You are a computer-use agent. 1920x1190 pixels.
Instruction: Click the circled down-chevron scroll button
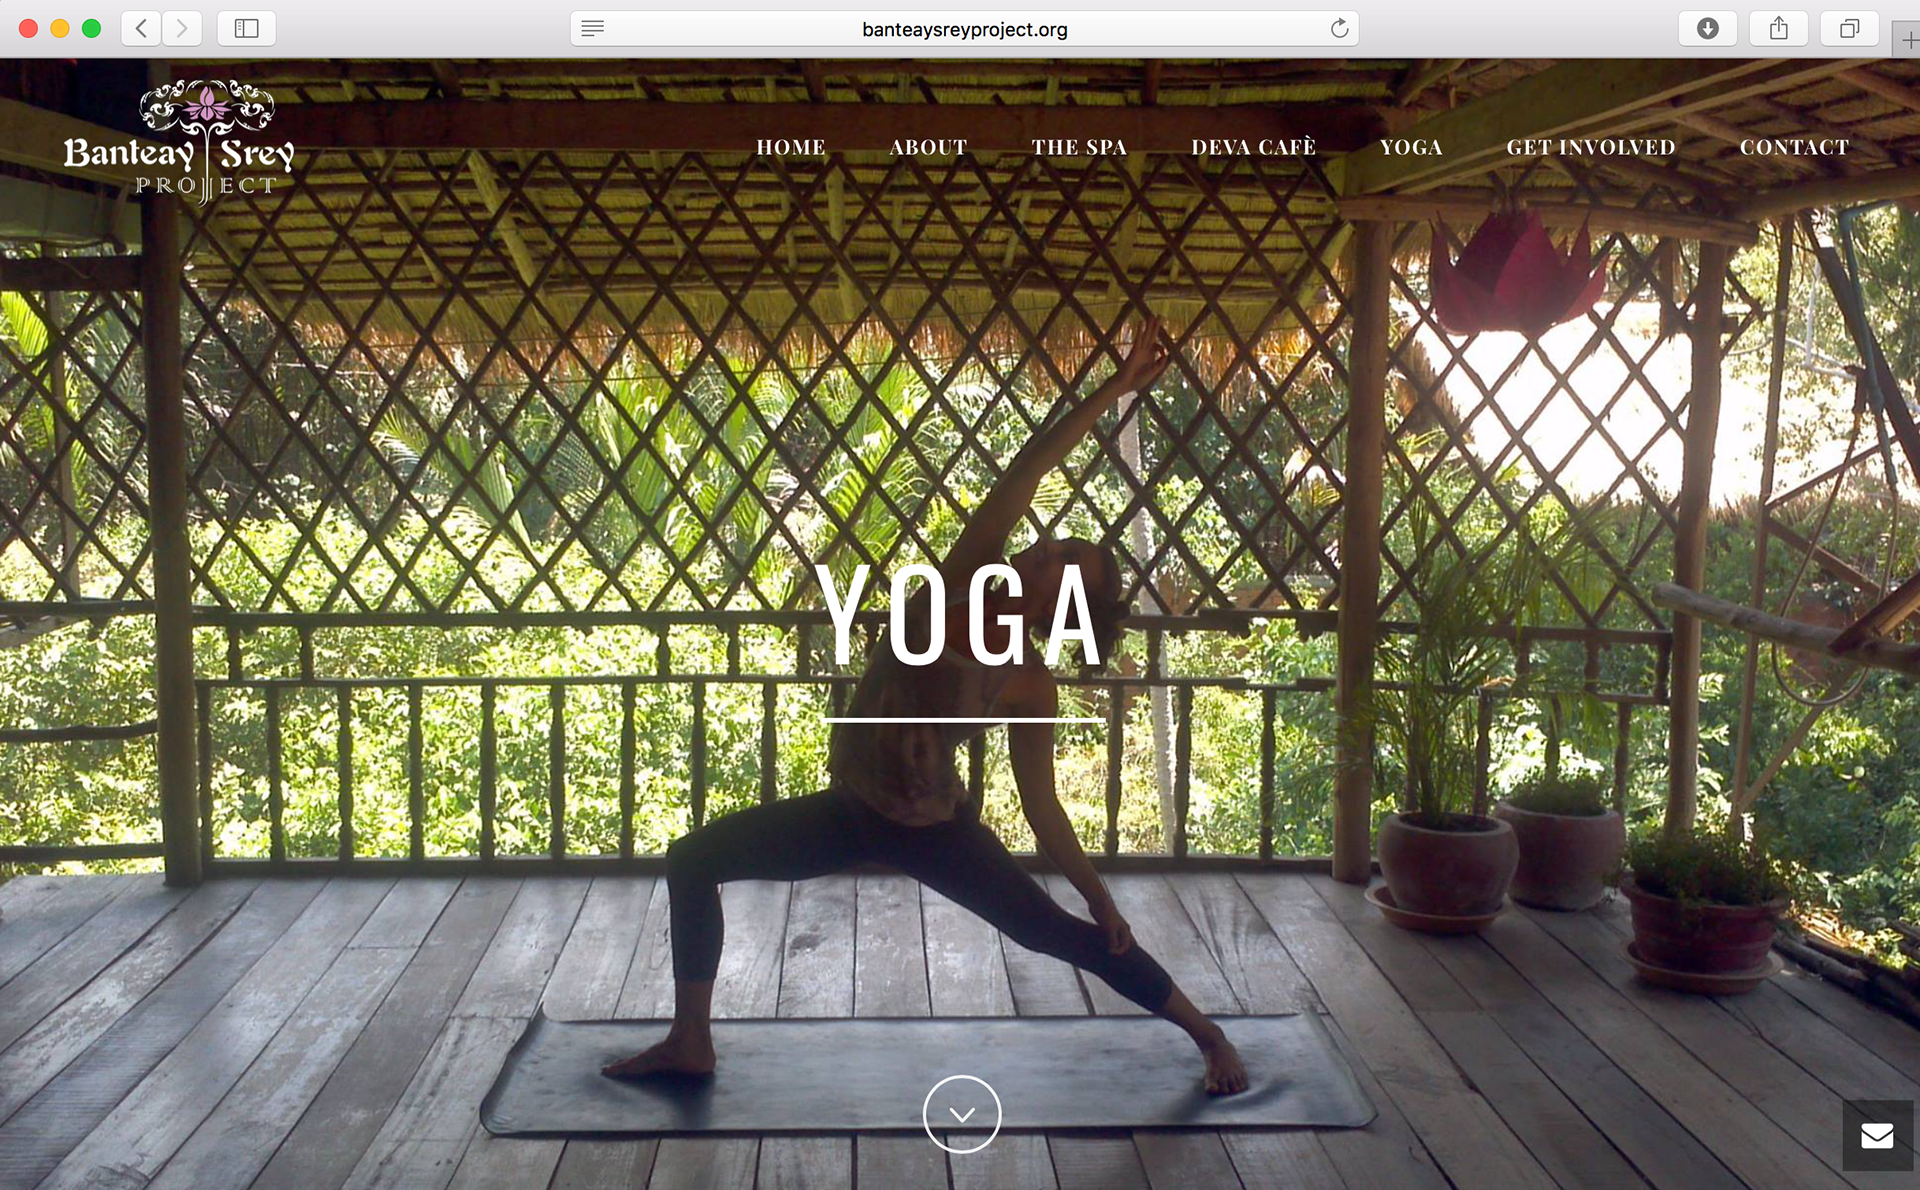pyautogui.click(x=962, y=1114)
